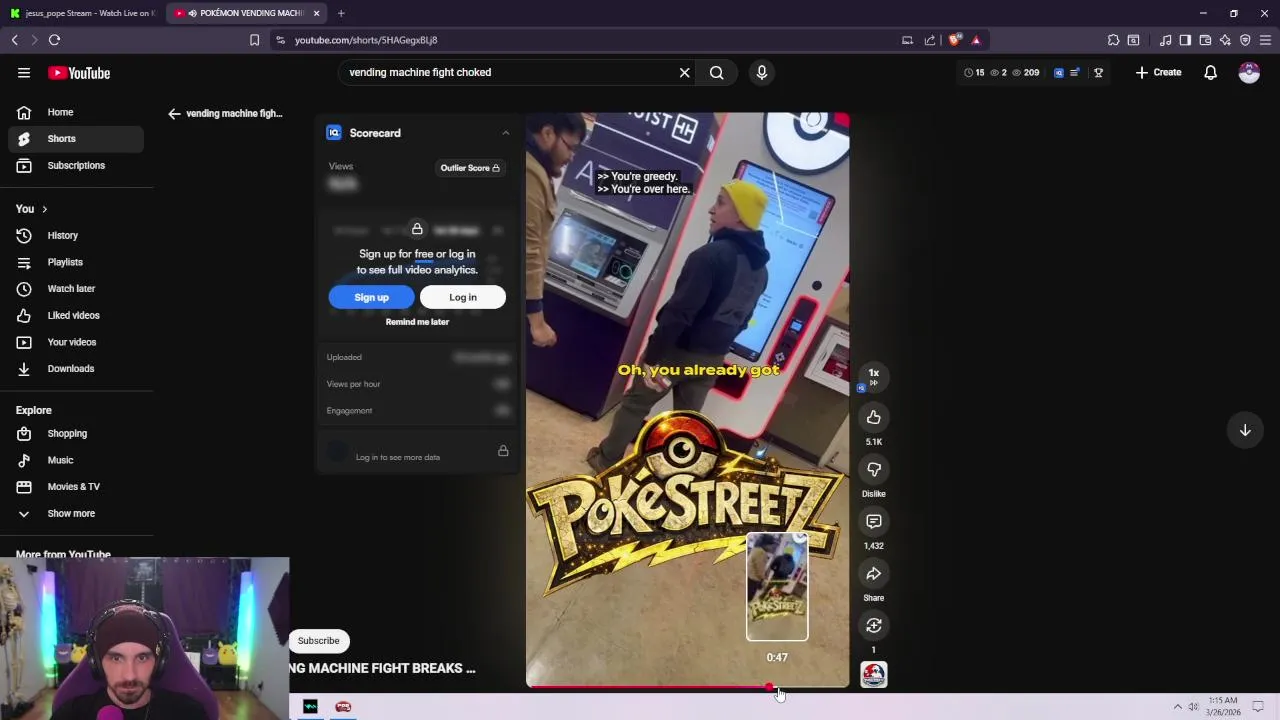1280x720 pixels.
Task: Clear the search box with the X icon
Action: (685, 72)
